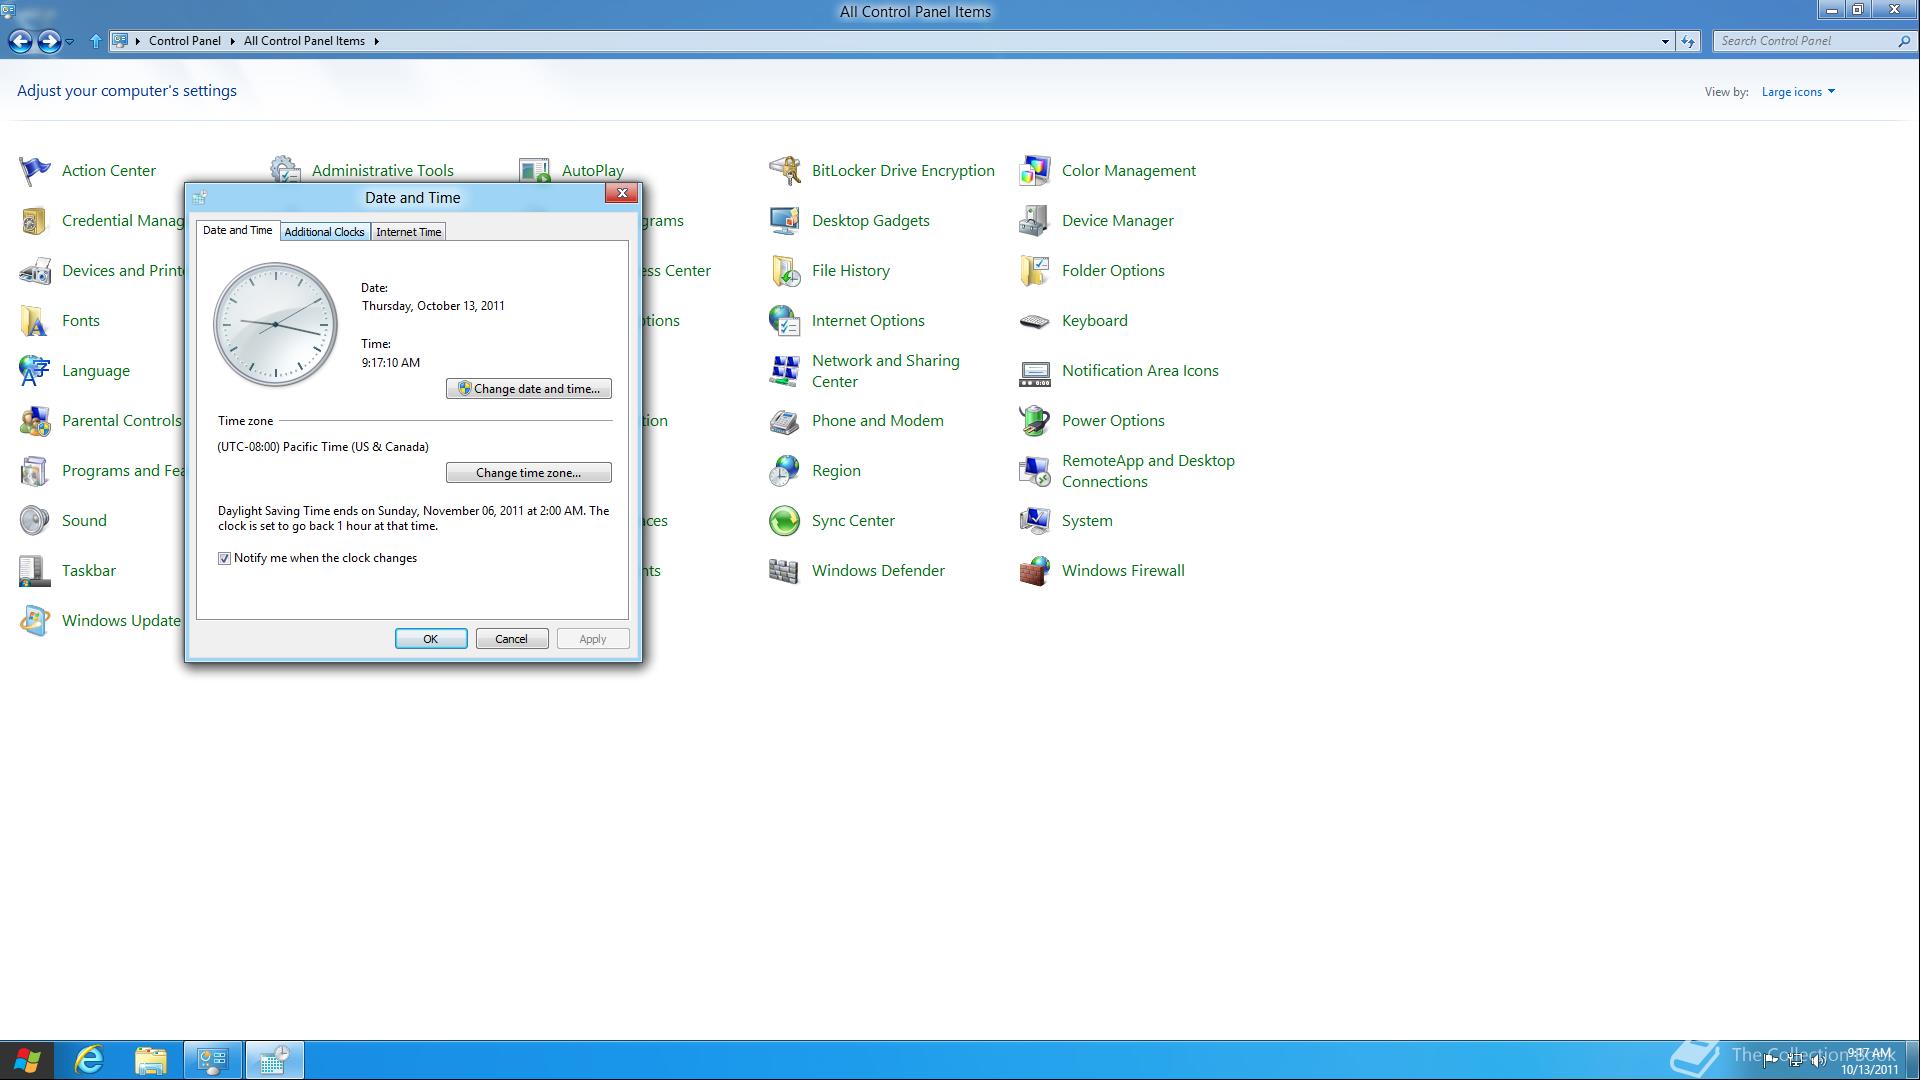Open File Explorer from the taskbar
This screenshot has height=1080, width=1920.
click(150, 1060)
